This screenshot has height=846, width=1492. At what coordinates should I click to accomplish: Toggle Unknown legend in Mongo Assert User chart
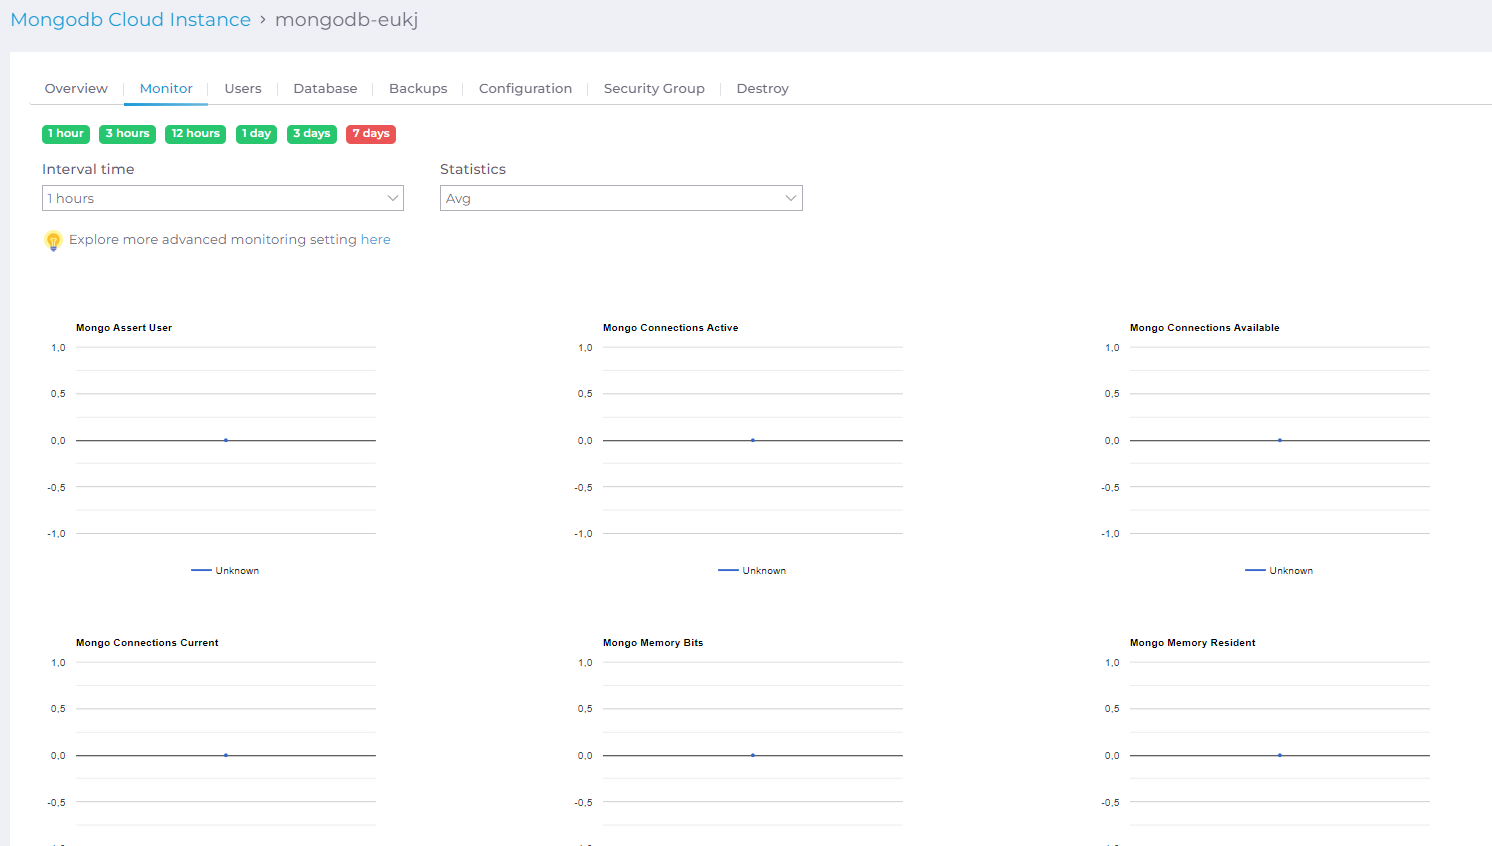pyautogui.click(x=225, y=571)
